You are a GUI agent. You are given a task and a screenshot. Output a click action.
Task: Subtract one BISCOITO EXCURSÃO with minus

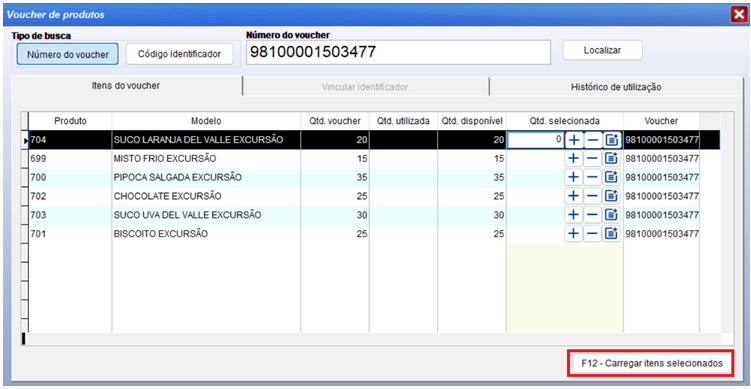tap(592, 234)
